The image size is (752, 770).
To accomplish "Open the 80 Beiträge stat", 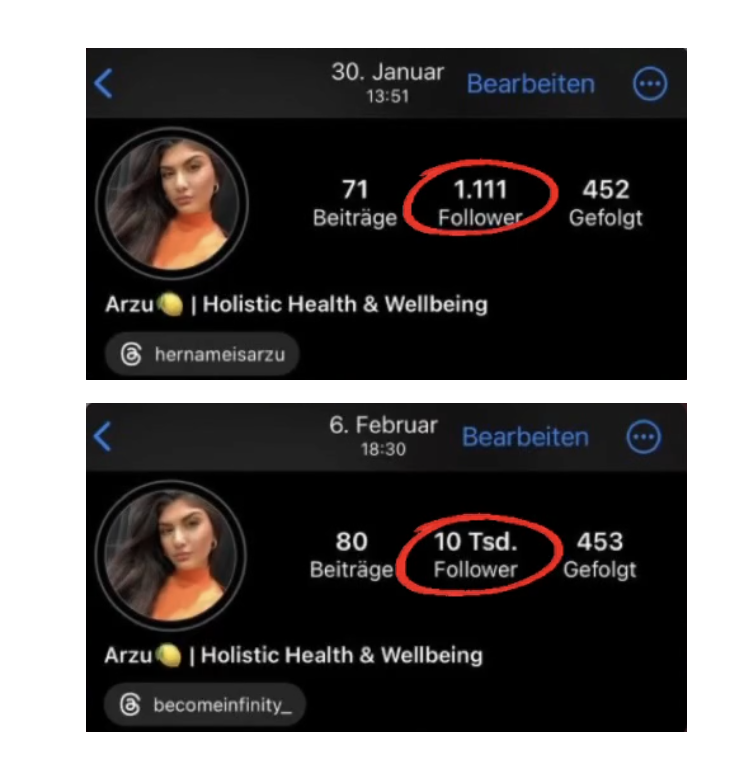I will click(352, 555).
